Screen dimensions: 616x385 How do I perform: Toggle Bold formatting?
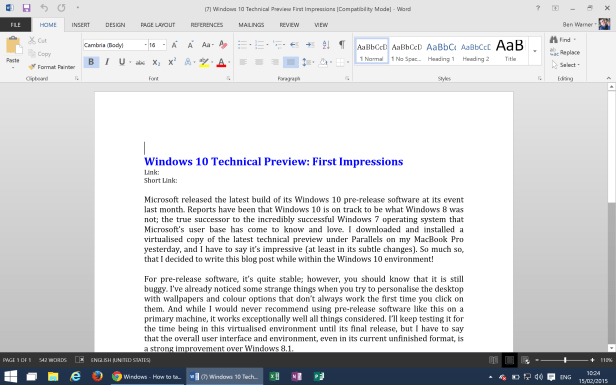pyautogui.click(x=91, y=62)
